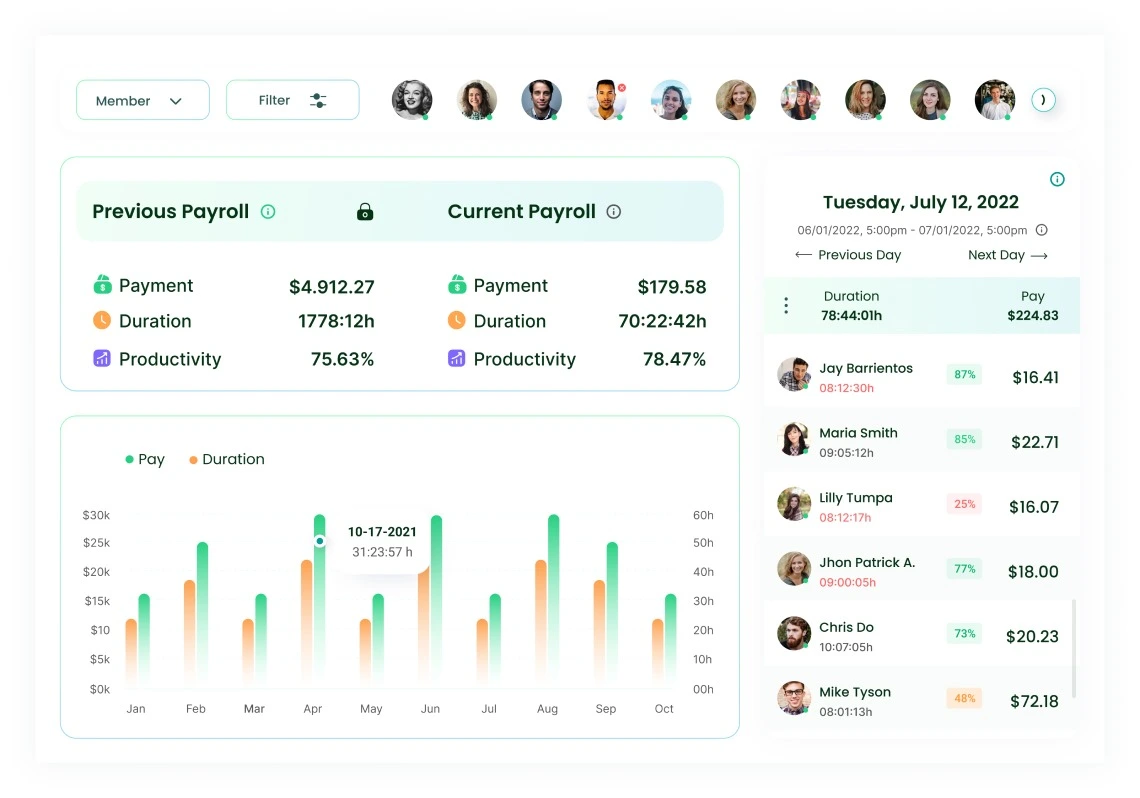
Task: Click the info icon above Tuesday date
Action: click(1057, 179)
